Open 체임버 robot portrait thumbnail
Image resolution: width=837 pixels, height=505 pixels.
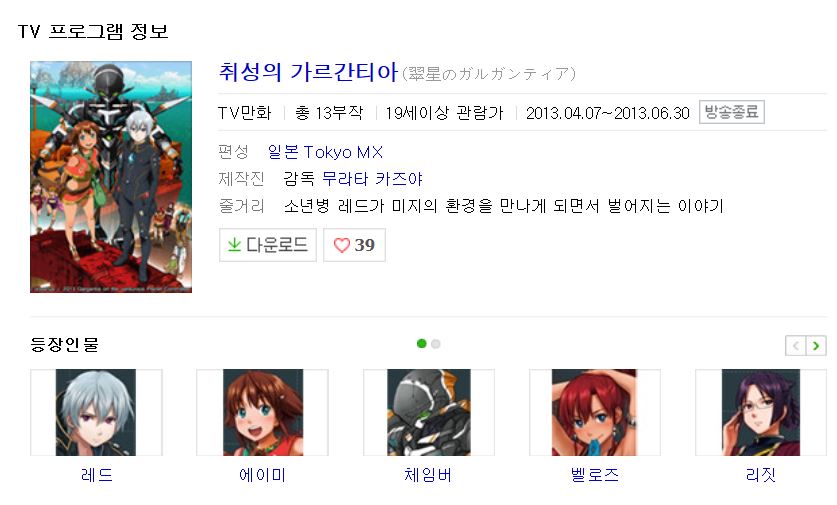pos(429,412)
